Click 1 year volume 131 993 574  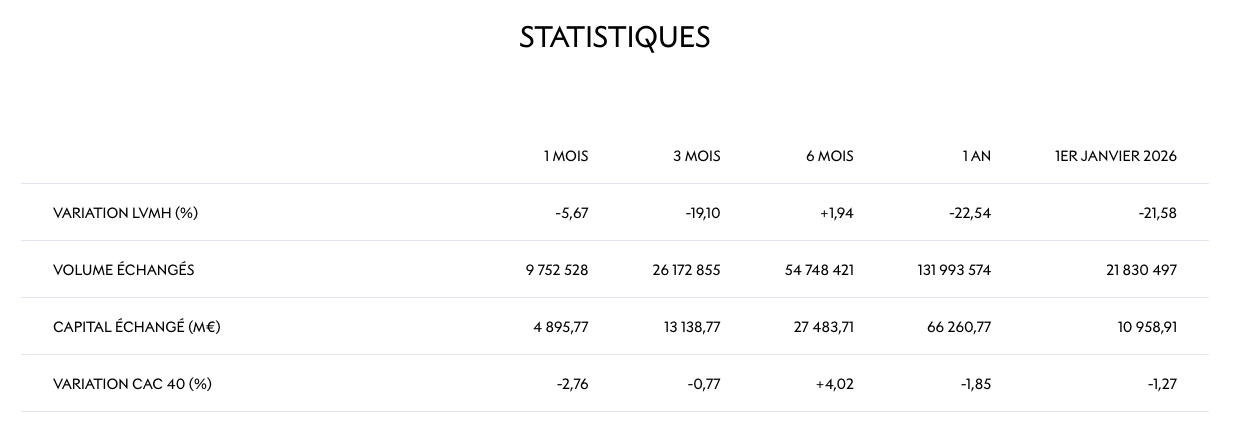pos(953,270)
